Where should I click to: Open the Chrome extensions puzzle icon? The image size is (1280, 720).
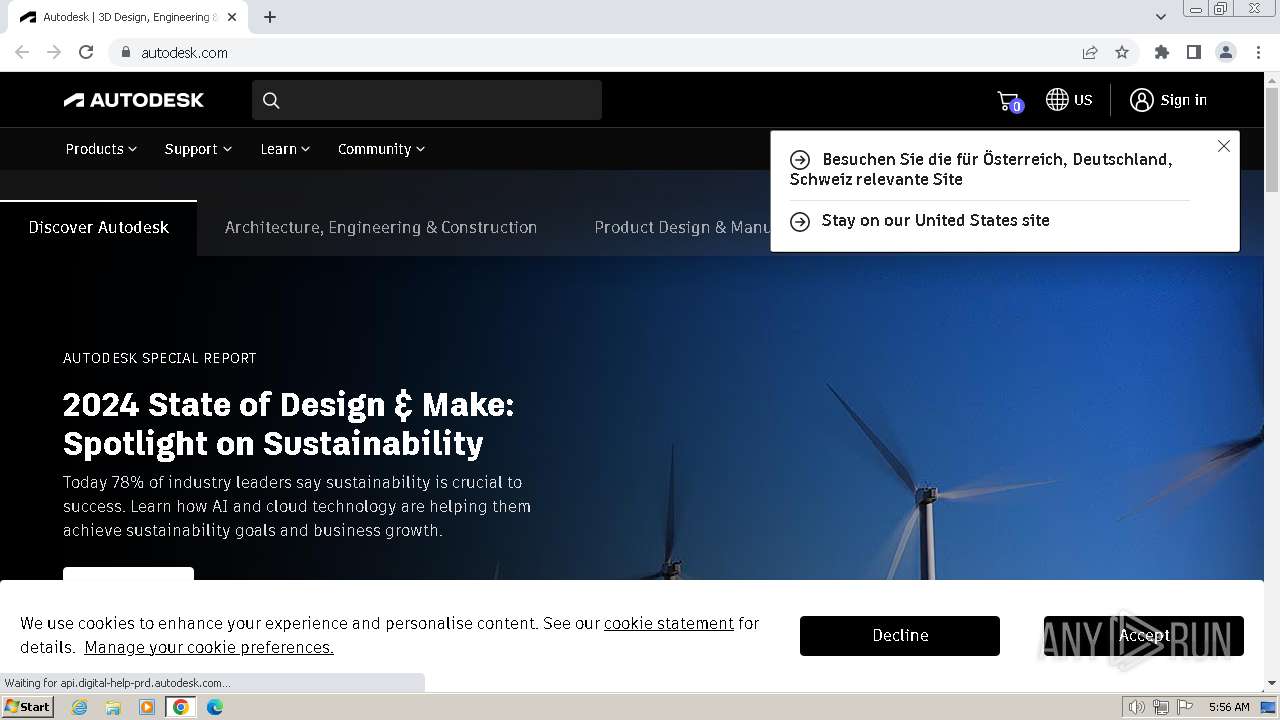[1162, 52]
